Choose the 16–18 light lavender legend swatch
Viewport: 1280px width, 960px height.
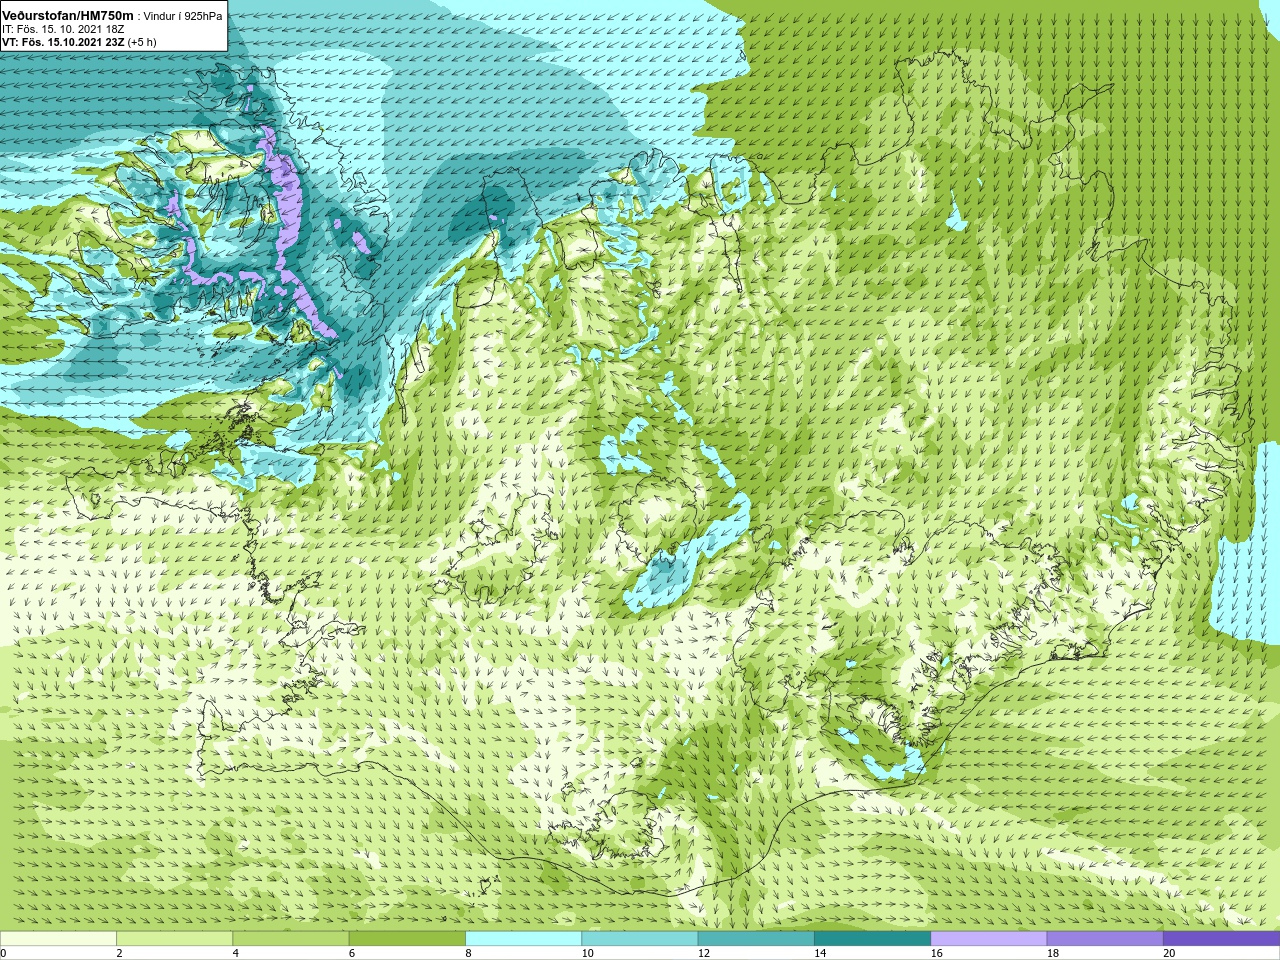pyautogui.click(x=989, y=939)
